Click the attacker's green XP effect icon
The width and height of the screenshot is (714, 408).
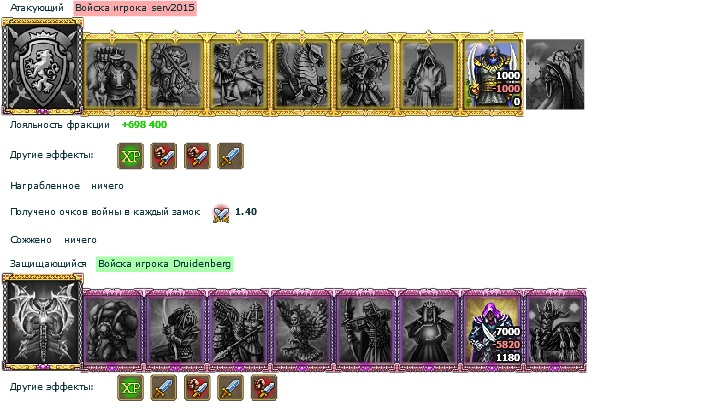coord(130,156)
